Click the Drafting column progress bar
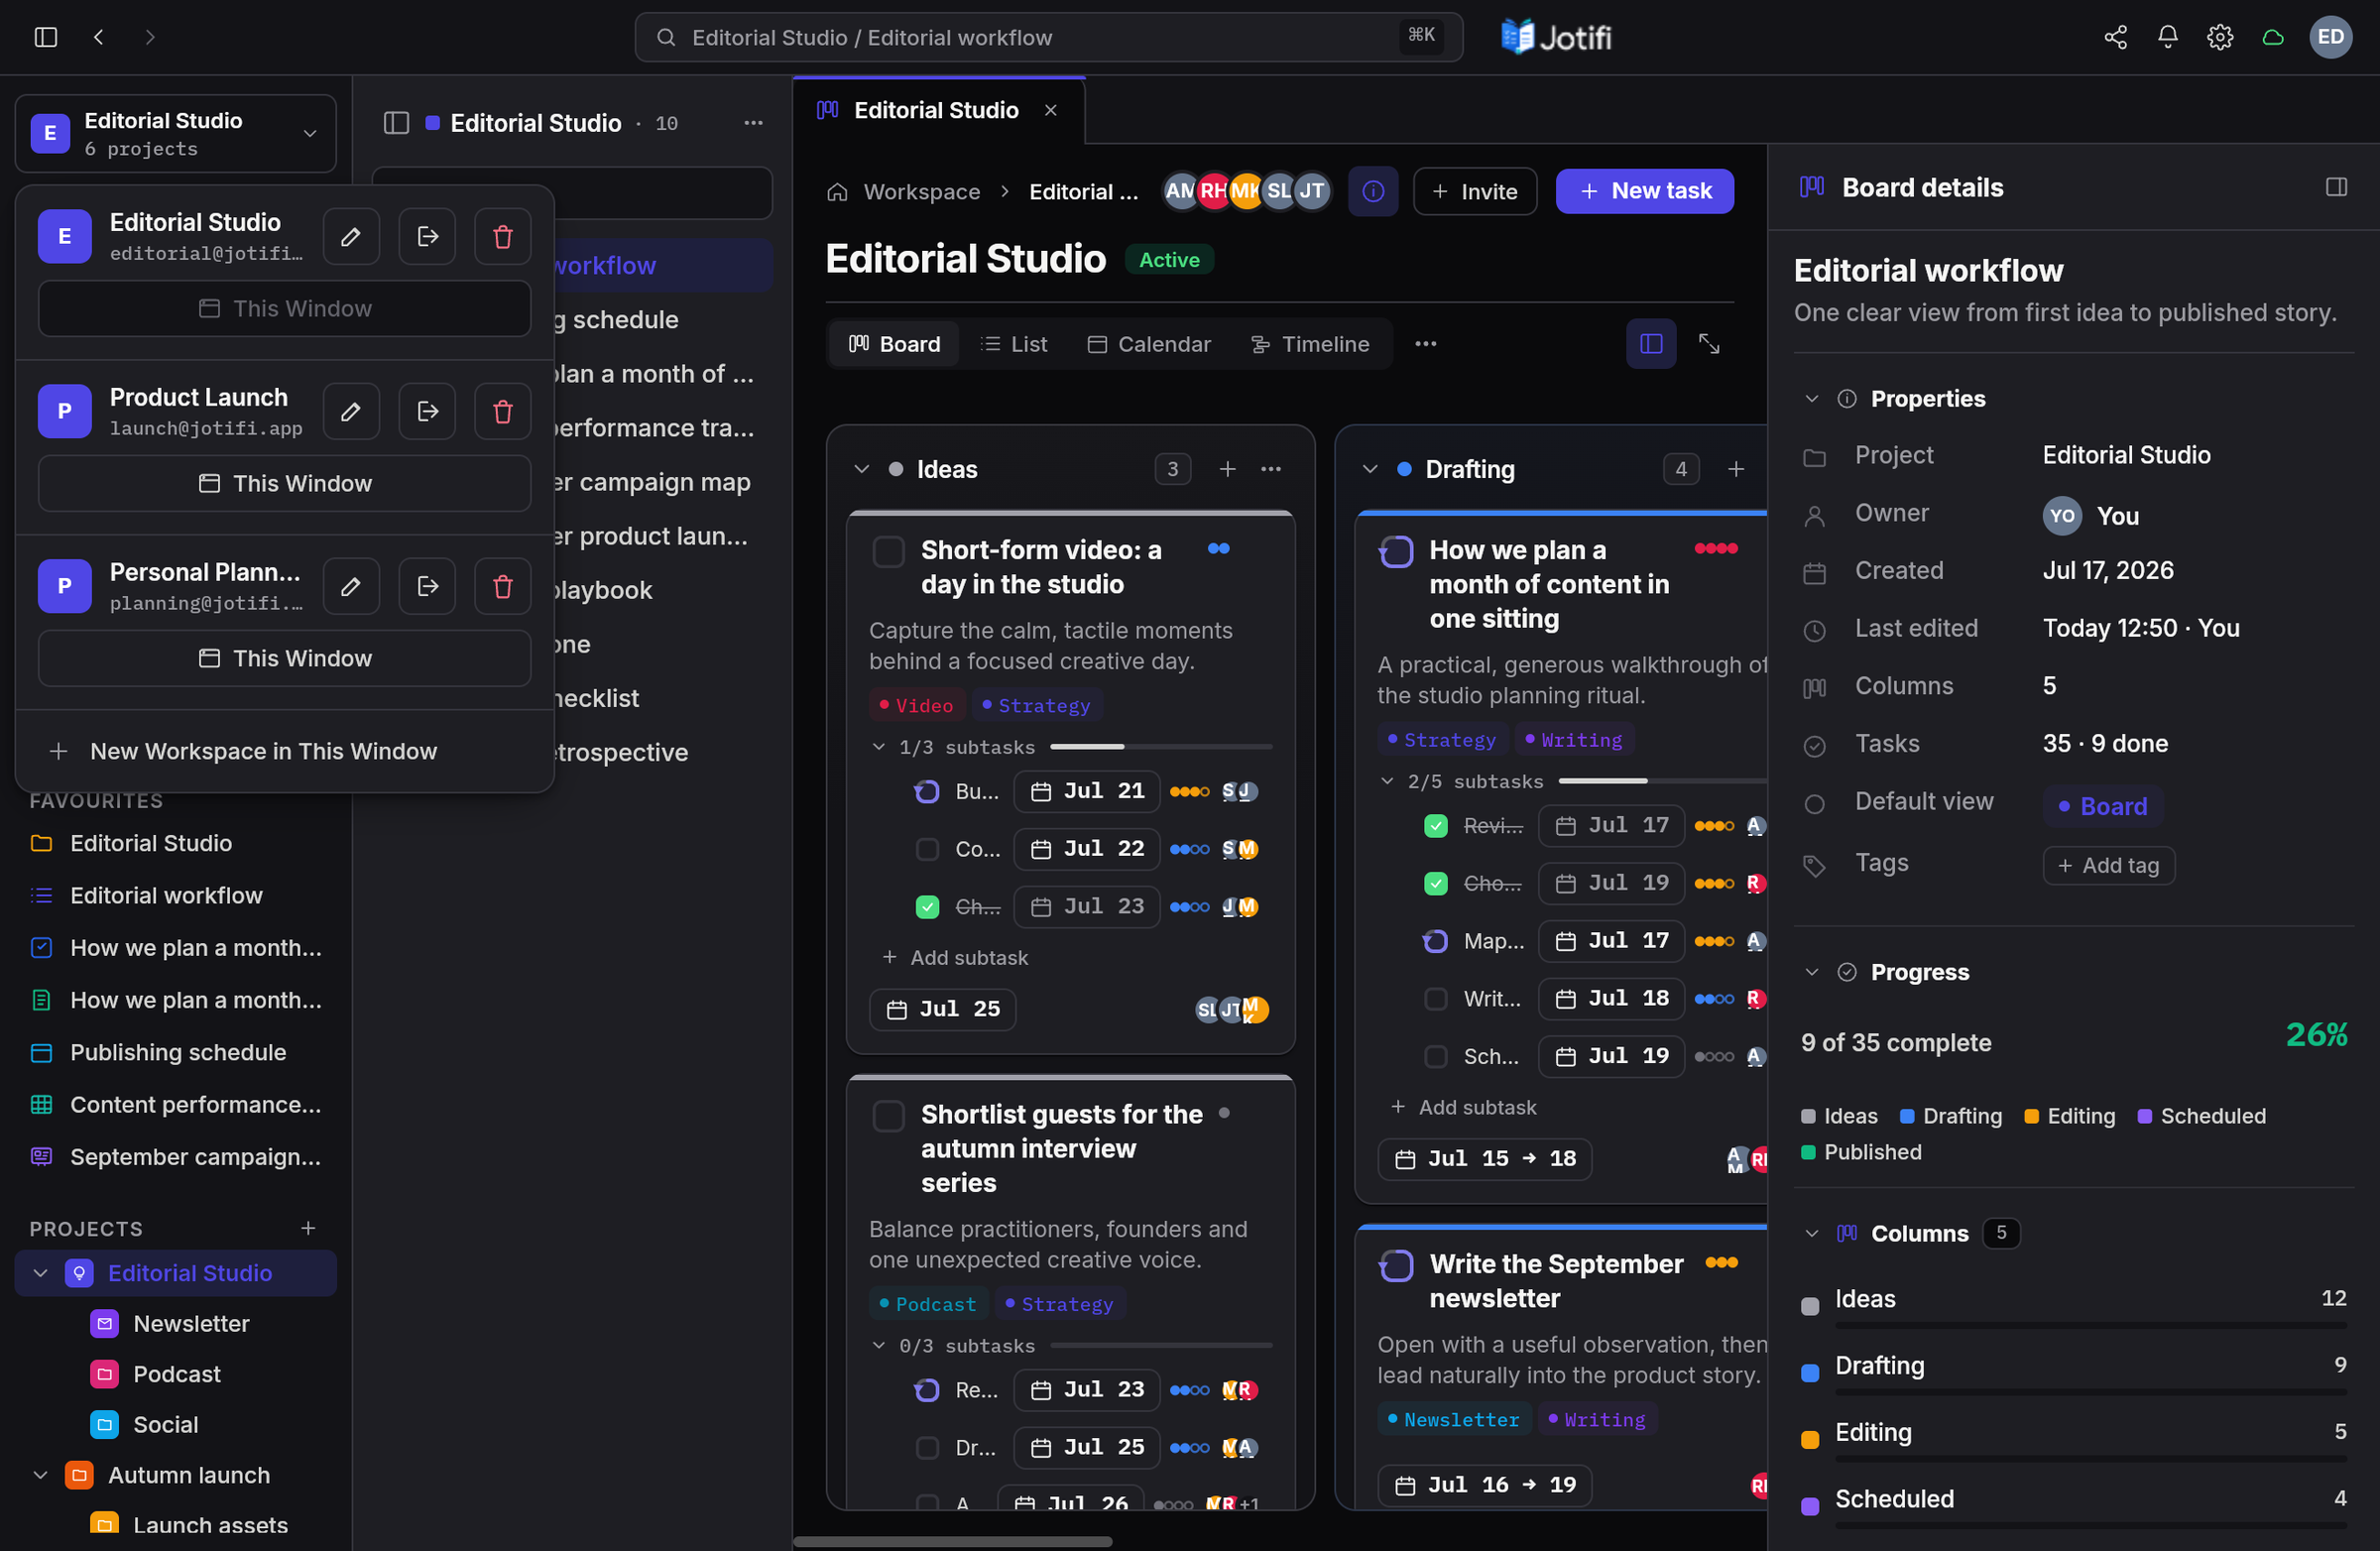 click(x=2089, y=1391)
